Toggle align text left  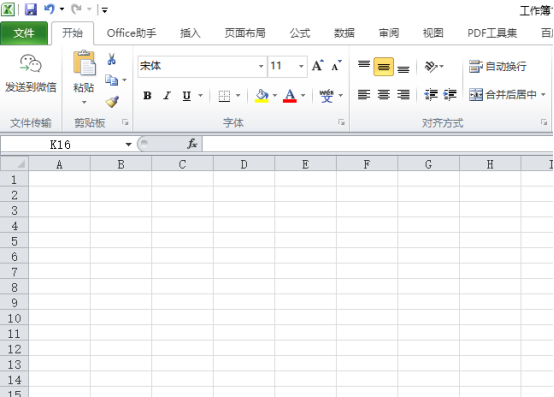364,95
